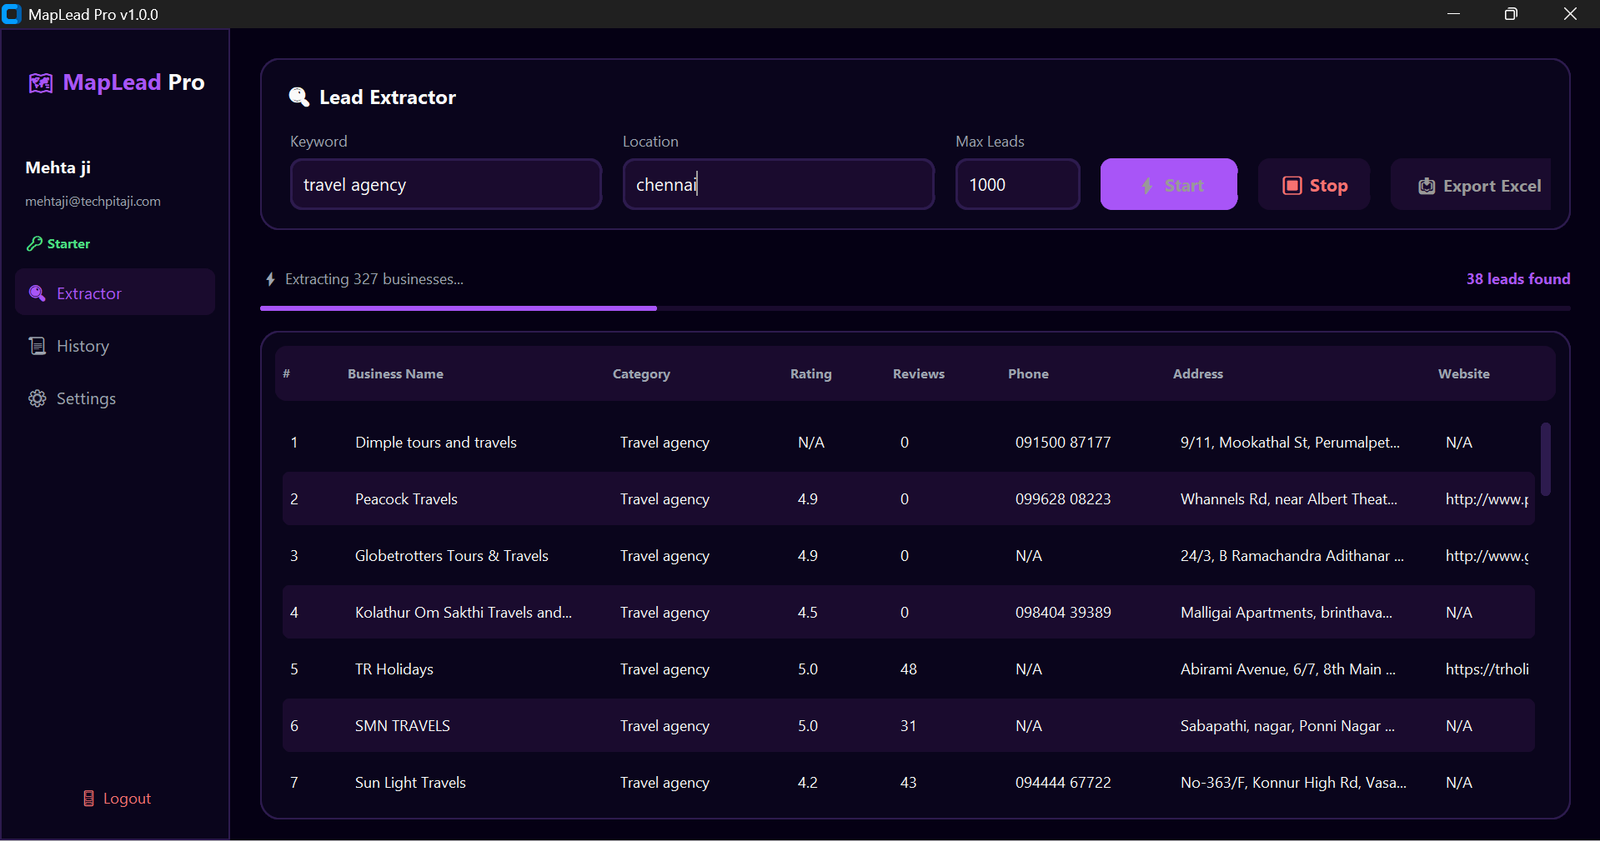Click Sun Light Travels rating 4.2

click(x=808, y=783)
